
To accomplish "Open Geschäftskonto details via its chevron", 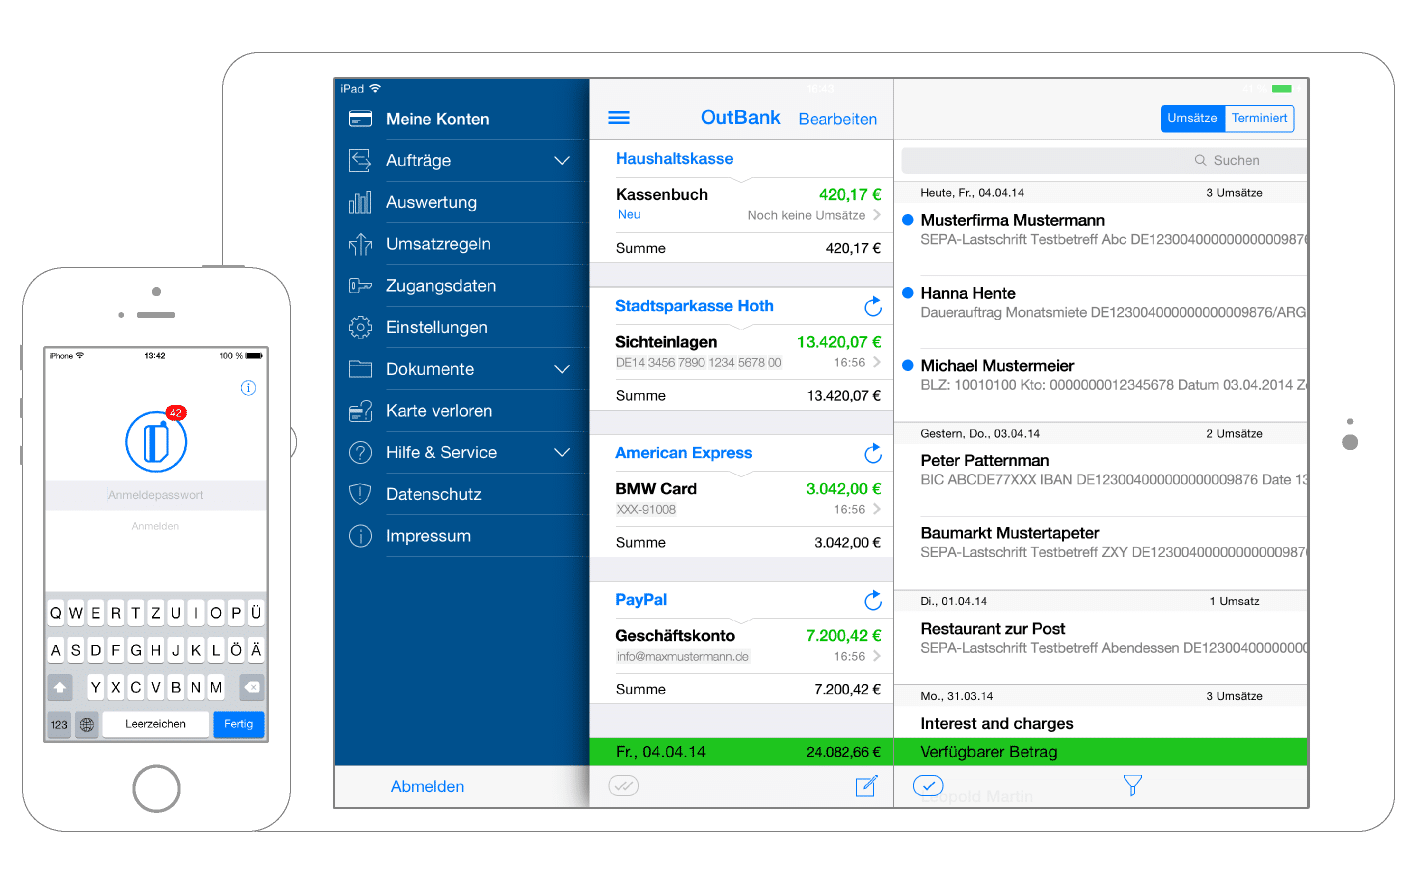I will [x=877, y=656].
